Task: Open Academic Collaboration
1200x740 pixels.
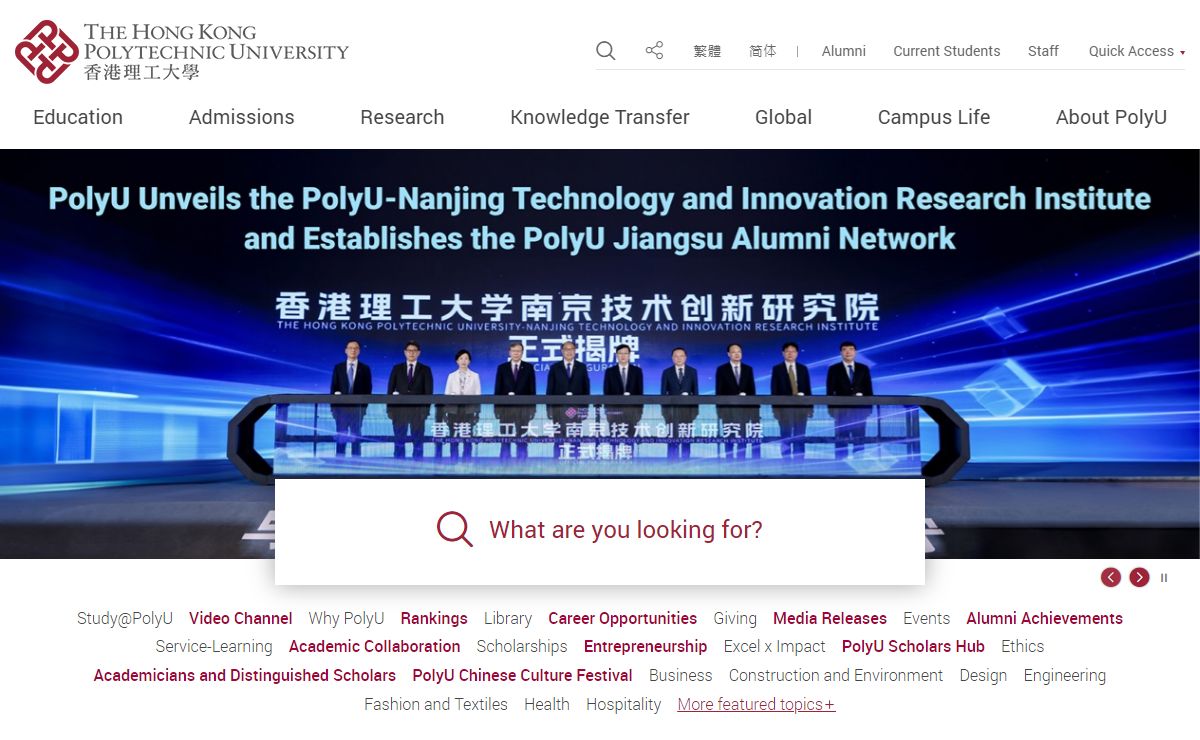Action: click(x=375, y=646)
